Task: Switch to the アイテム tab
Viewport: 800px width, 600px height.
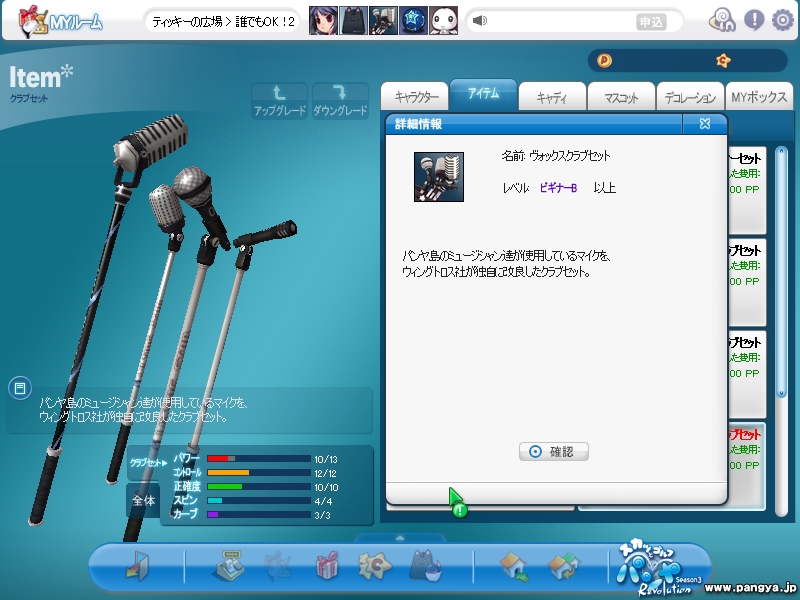Action: (483, 94)
